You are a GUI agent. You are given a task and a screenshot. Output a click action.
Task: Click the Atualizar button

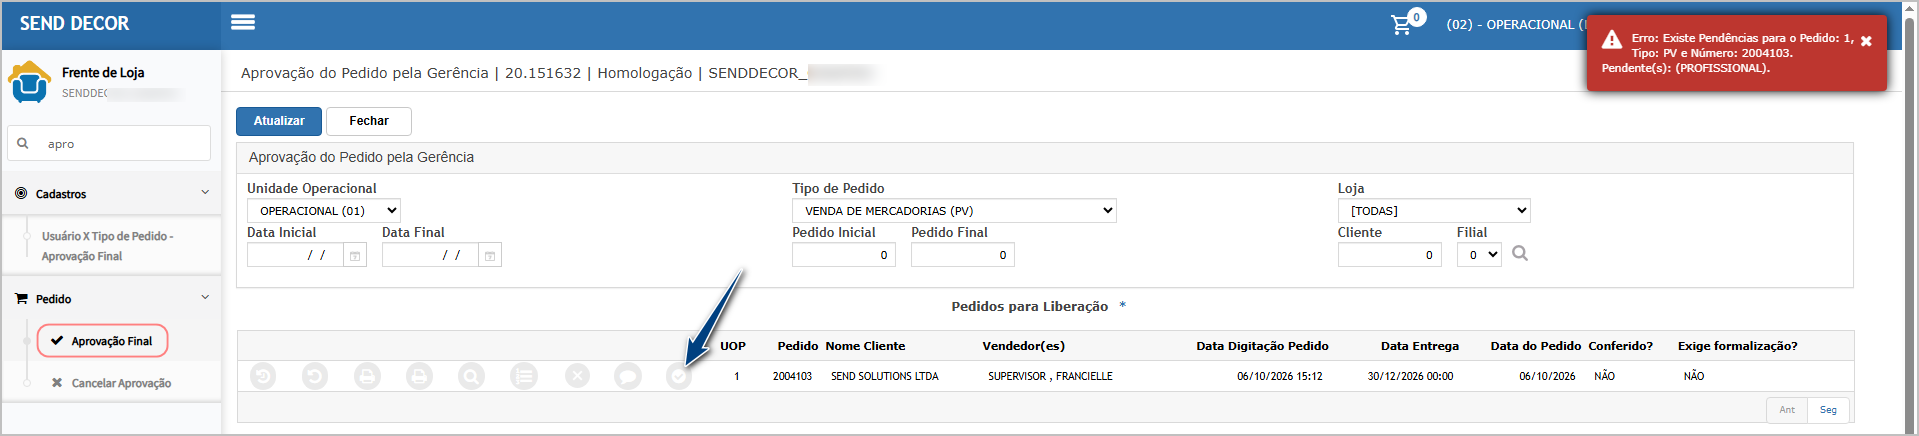click(279, 121)
